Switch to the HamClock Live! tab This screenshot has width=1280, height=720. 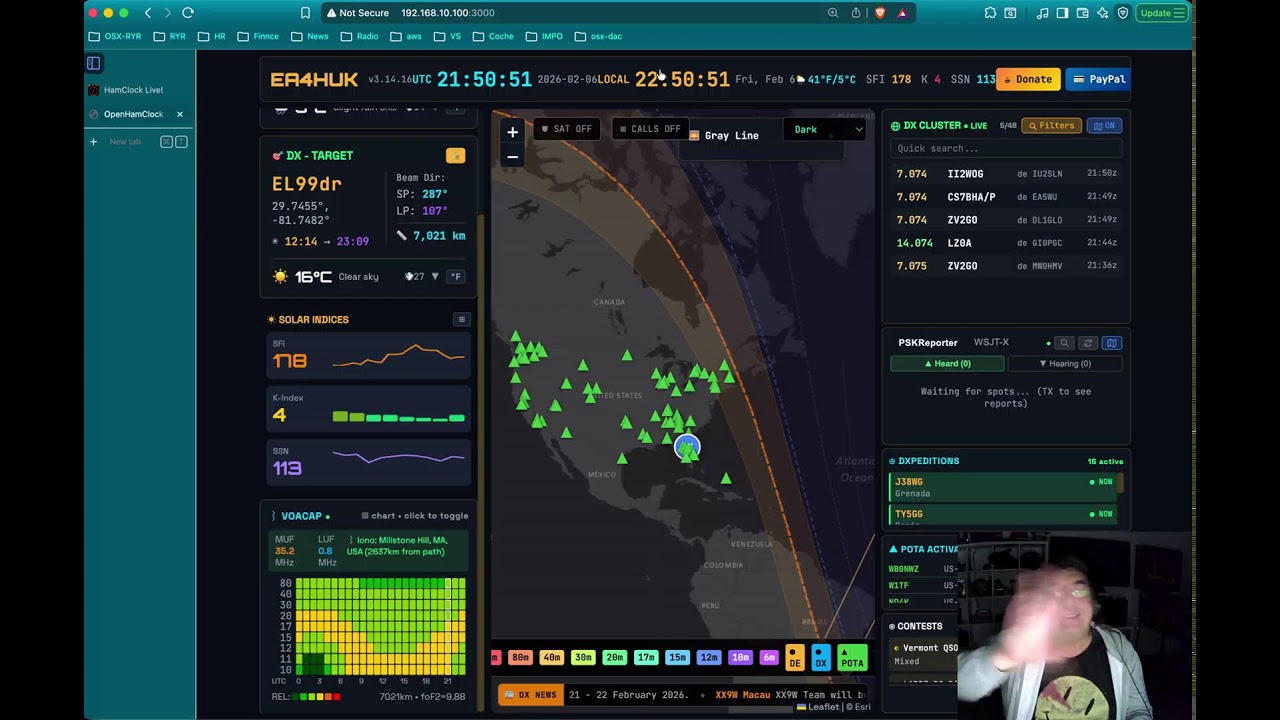pos(134,90)
